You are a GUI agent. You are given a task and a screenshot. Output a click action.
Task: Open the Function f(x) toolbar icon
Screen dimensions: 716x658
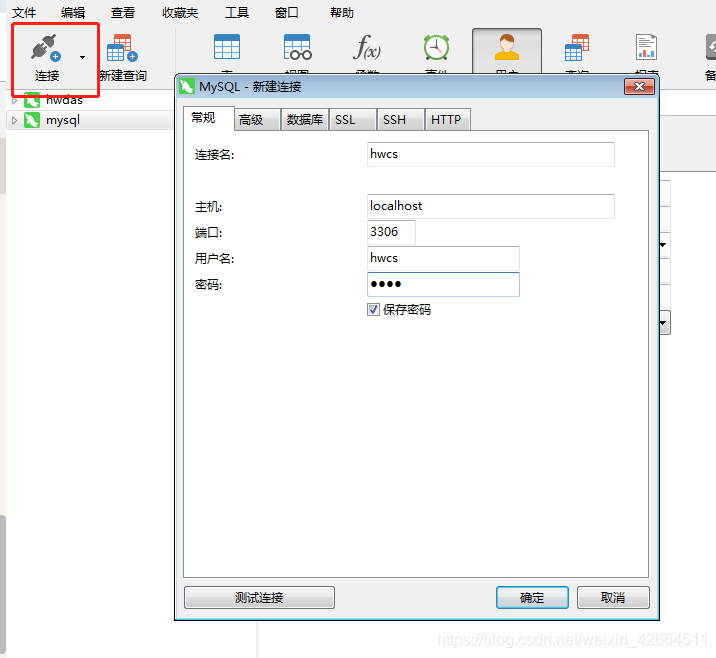tap(367, 47)
